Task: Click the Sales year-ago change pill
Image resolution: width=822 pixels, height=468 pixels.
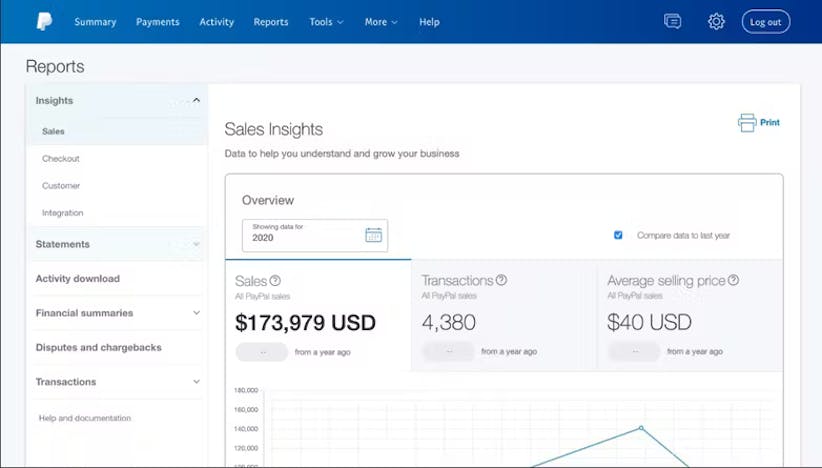Action: 262,352
